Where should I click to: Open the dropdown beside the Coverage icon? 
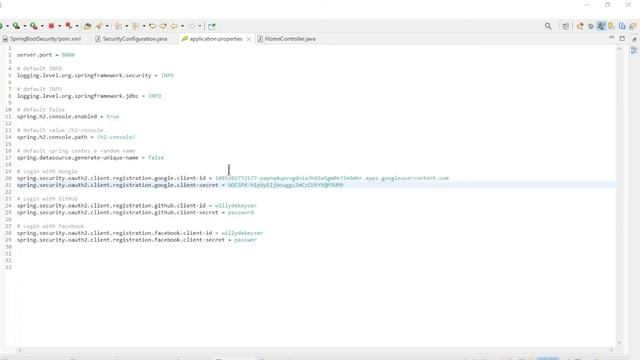pos(25,26)
